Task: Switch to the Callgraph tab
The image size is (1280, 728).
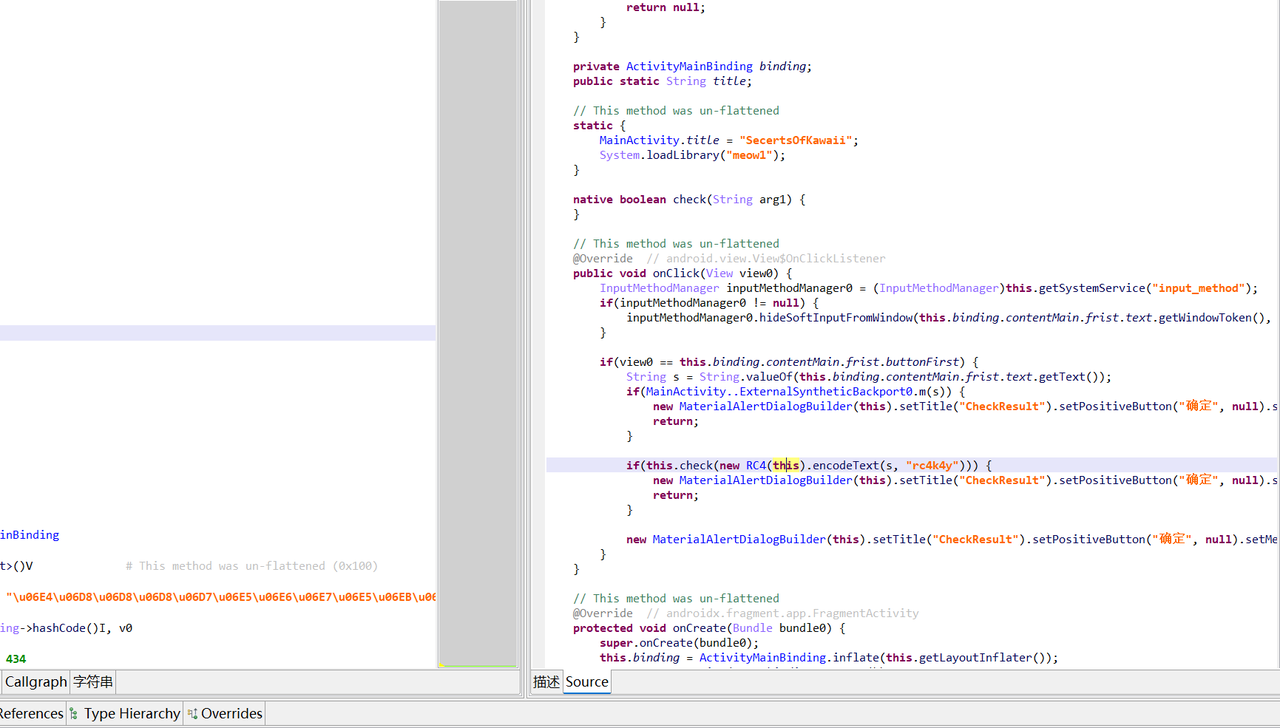Action: coord(36,682)
